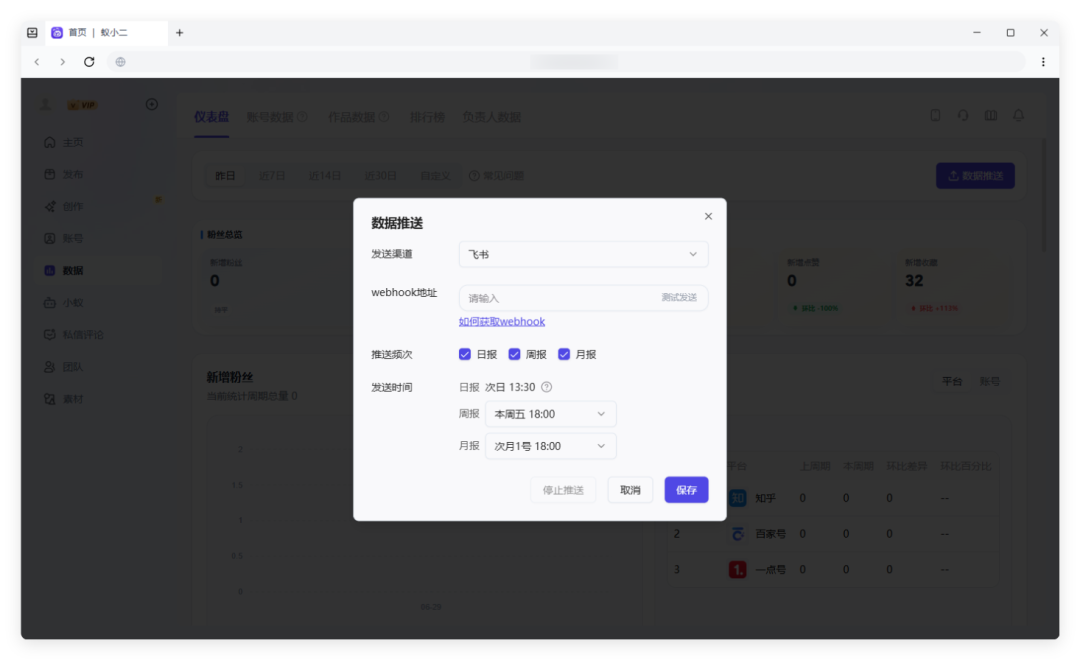Select the 自定义 date range
The height and width of the screenshot is (660, 1080).
[435, 176]
